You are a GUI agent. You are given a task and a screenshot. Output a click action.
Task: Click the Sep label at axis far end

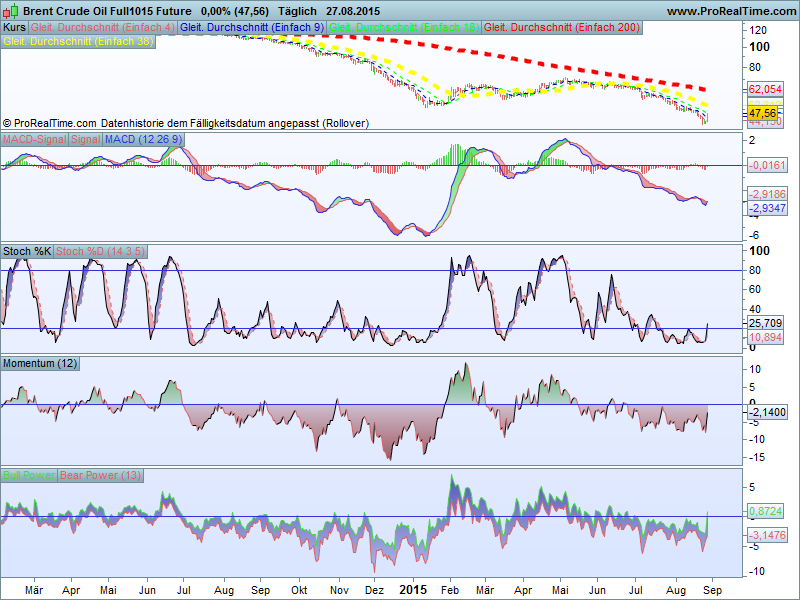click(713, 590)
